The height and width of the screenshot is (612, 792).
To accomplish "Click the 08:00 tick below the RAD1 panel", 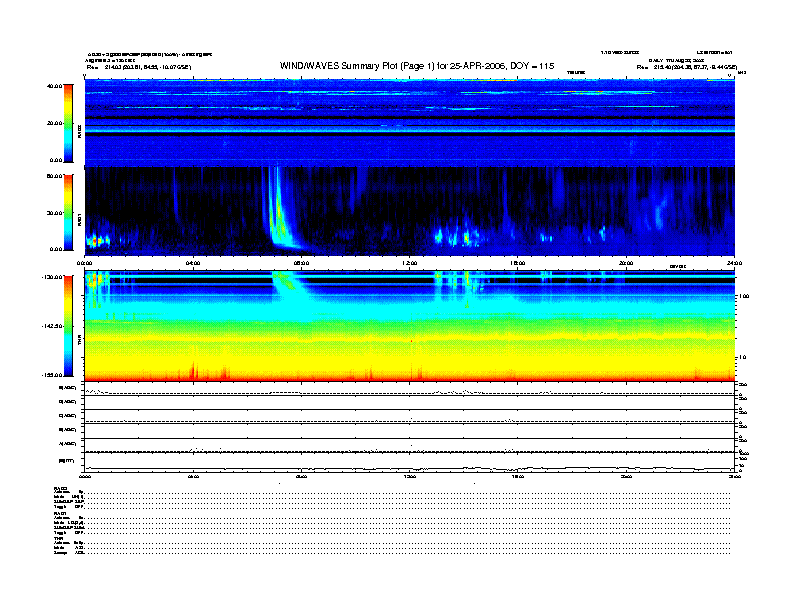I will click(301, 263).
